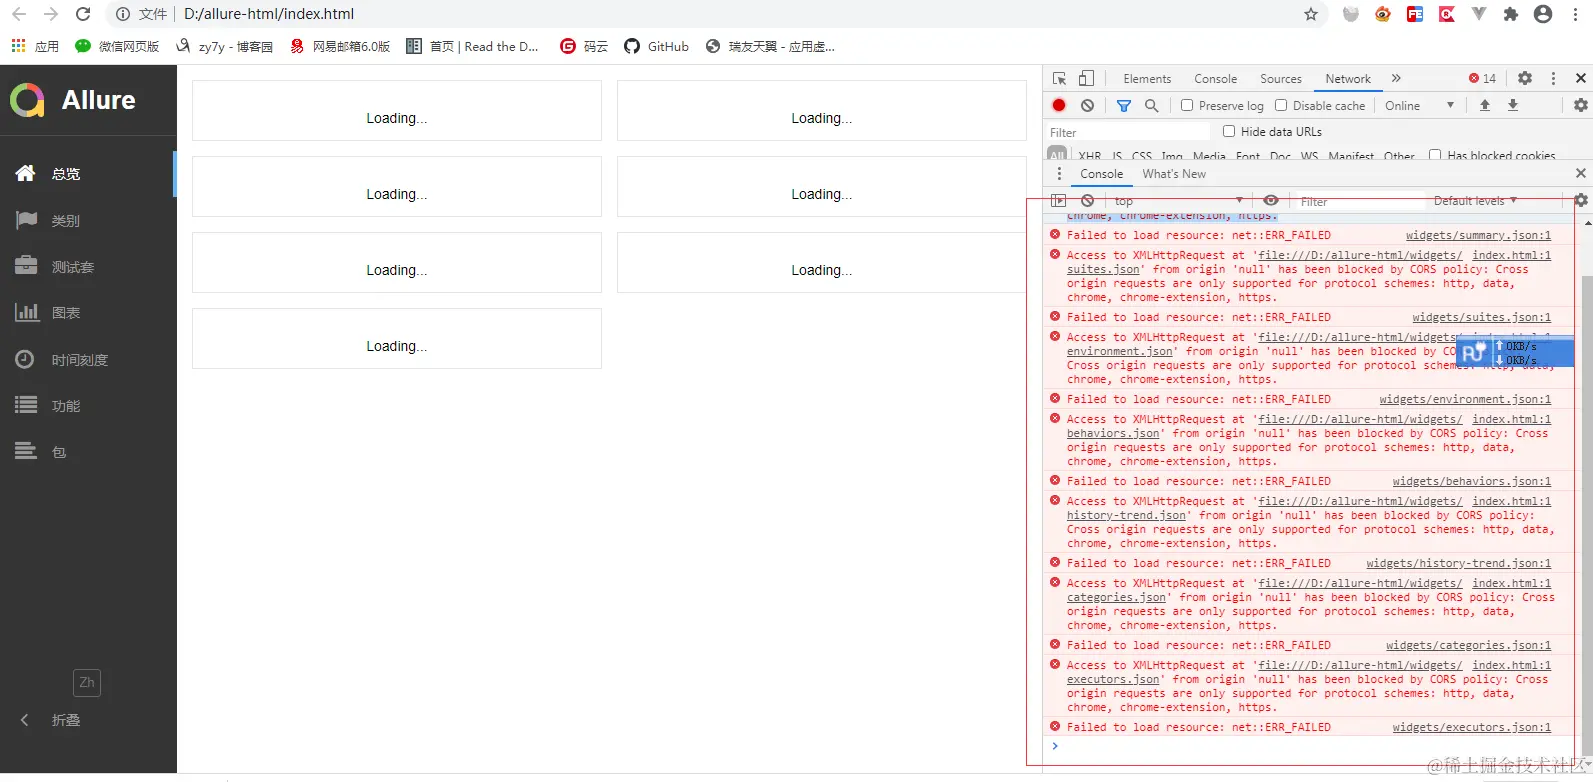Open the 测试套 suites sidebar item
1593x782 pixels.
88,267
